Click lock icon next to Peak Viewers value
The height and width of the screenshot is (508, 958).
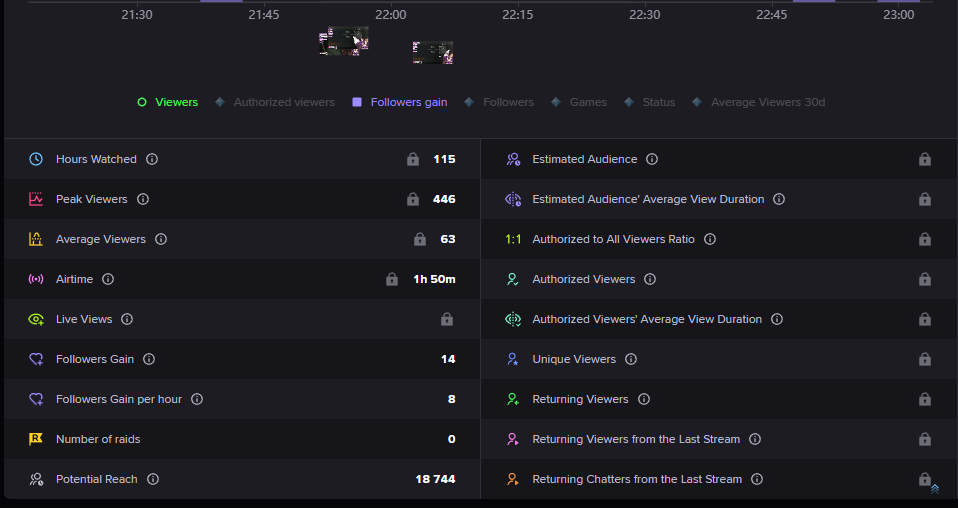[413, 199]
